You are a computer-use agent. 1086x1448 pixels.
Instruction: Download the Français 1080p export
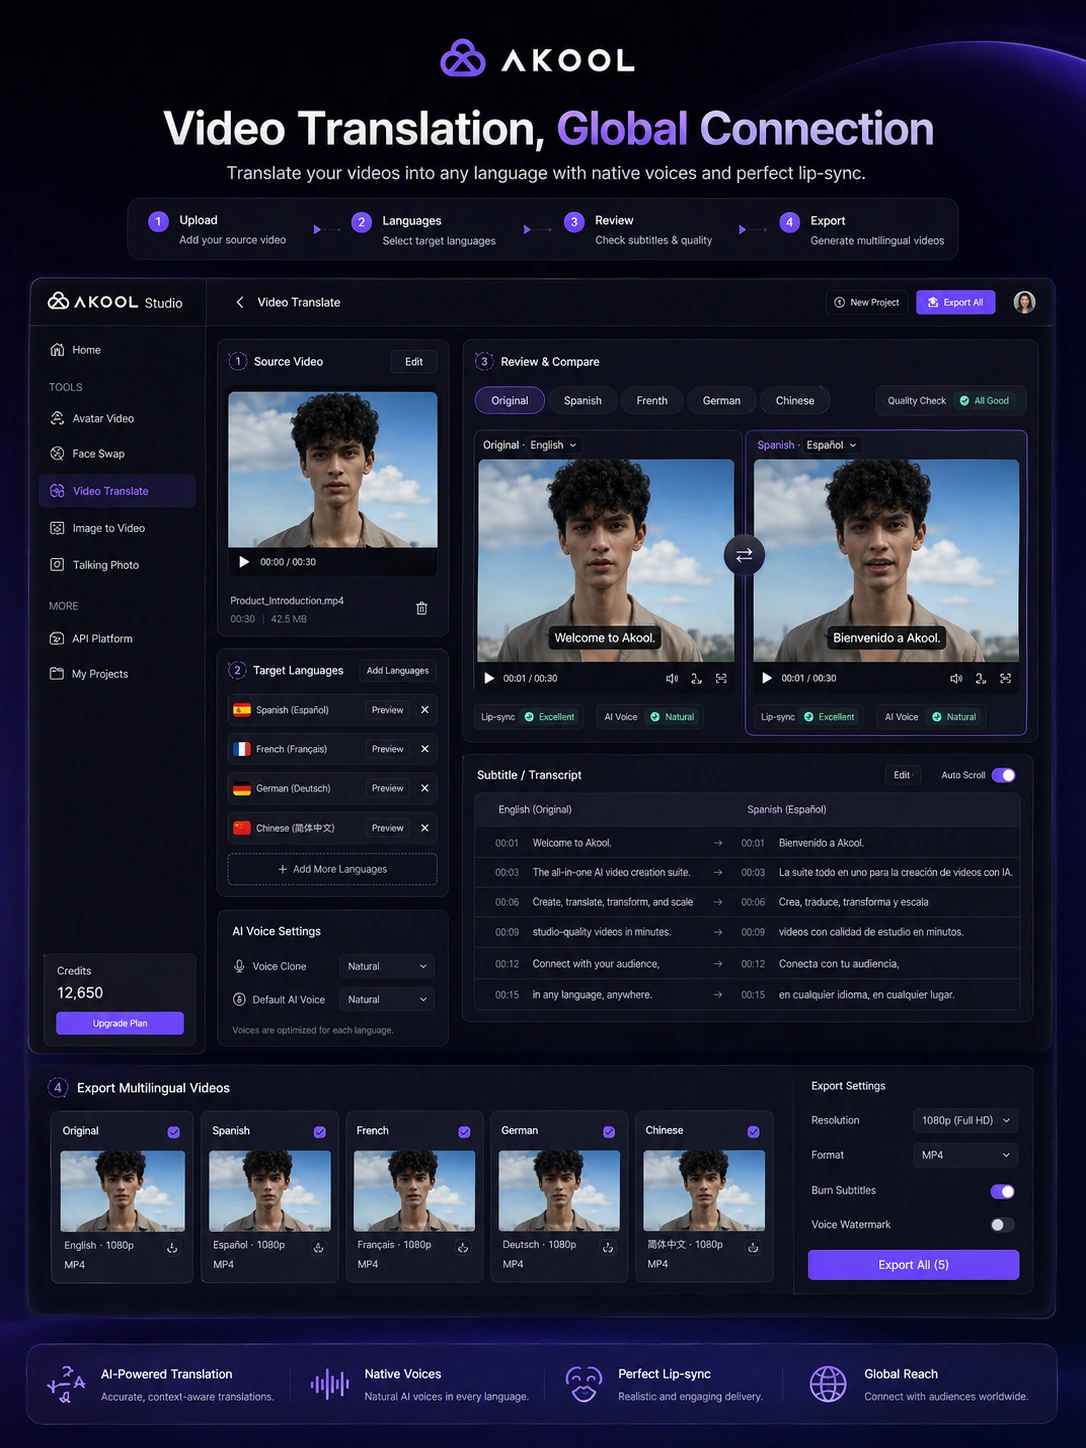[463, 1248]
